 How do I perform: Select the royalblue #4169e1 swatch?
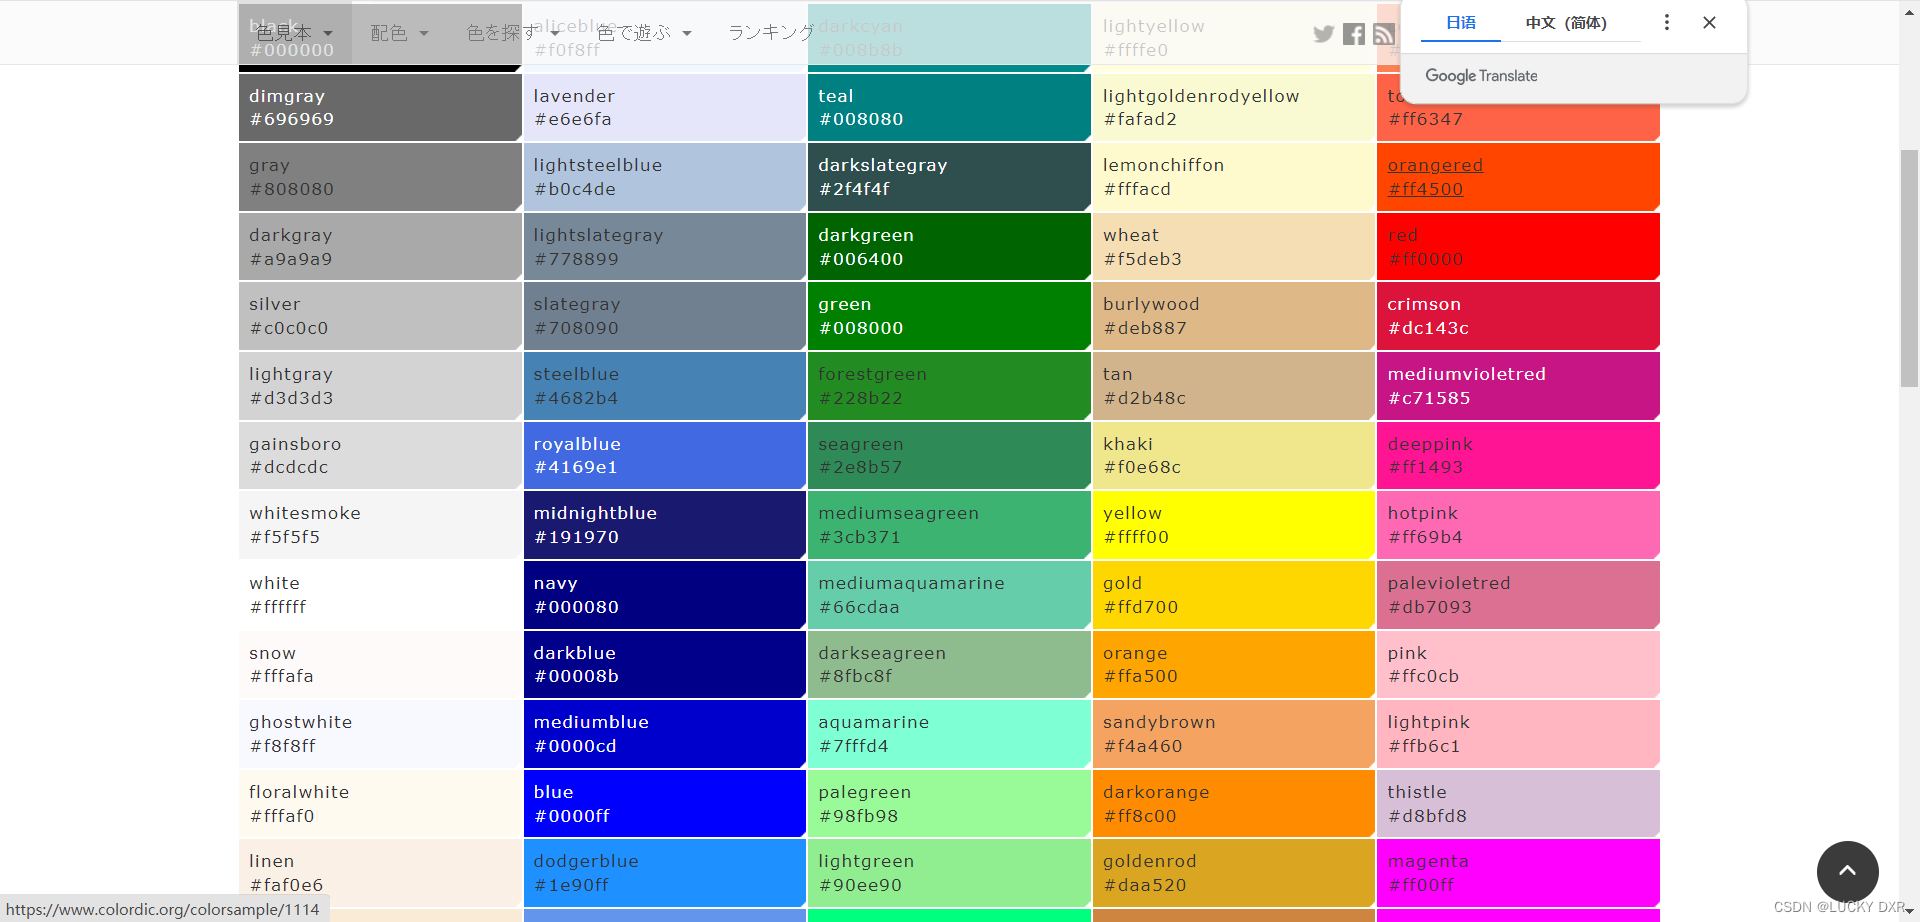665,455
